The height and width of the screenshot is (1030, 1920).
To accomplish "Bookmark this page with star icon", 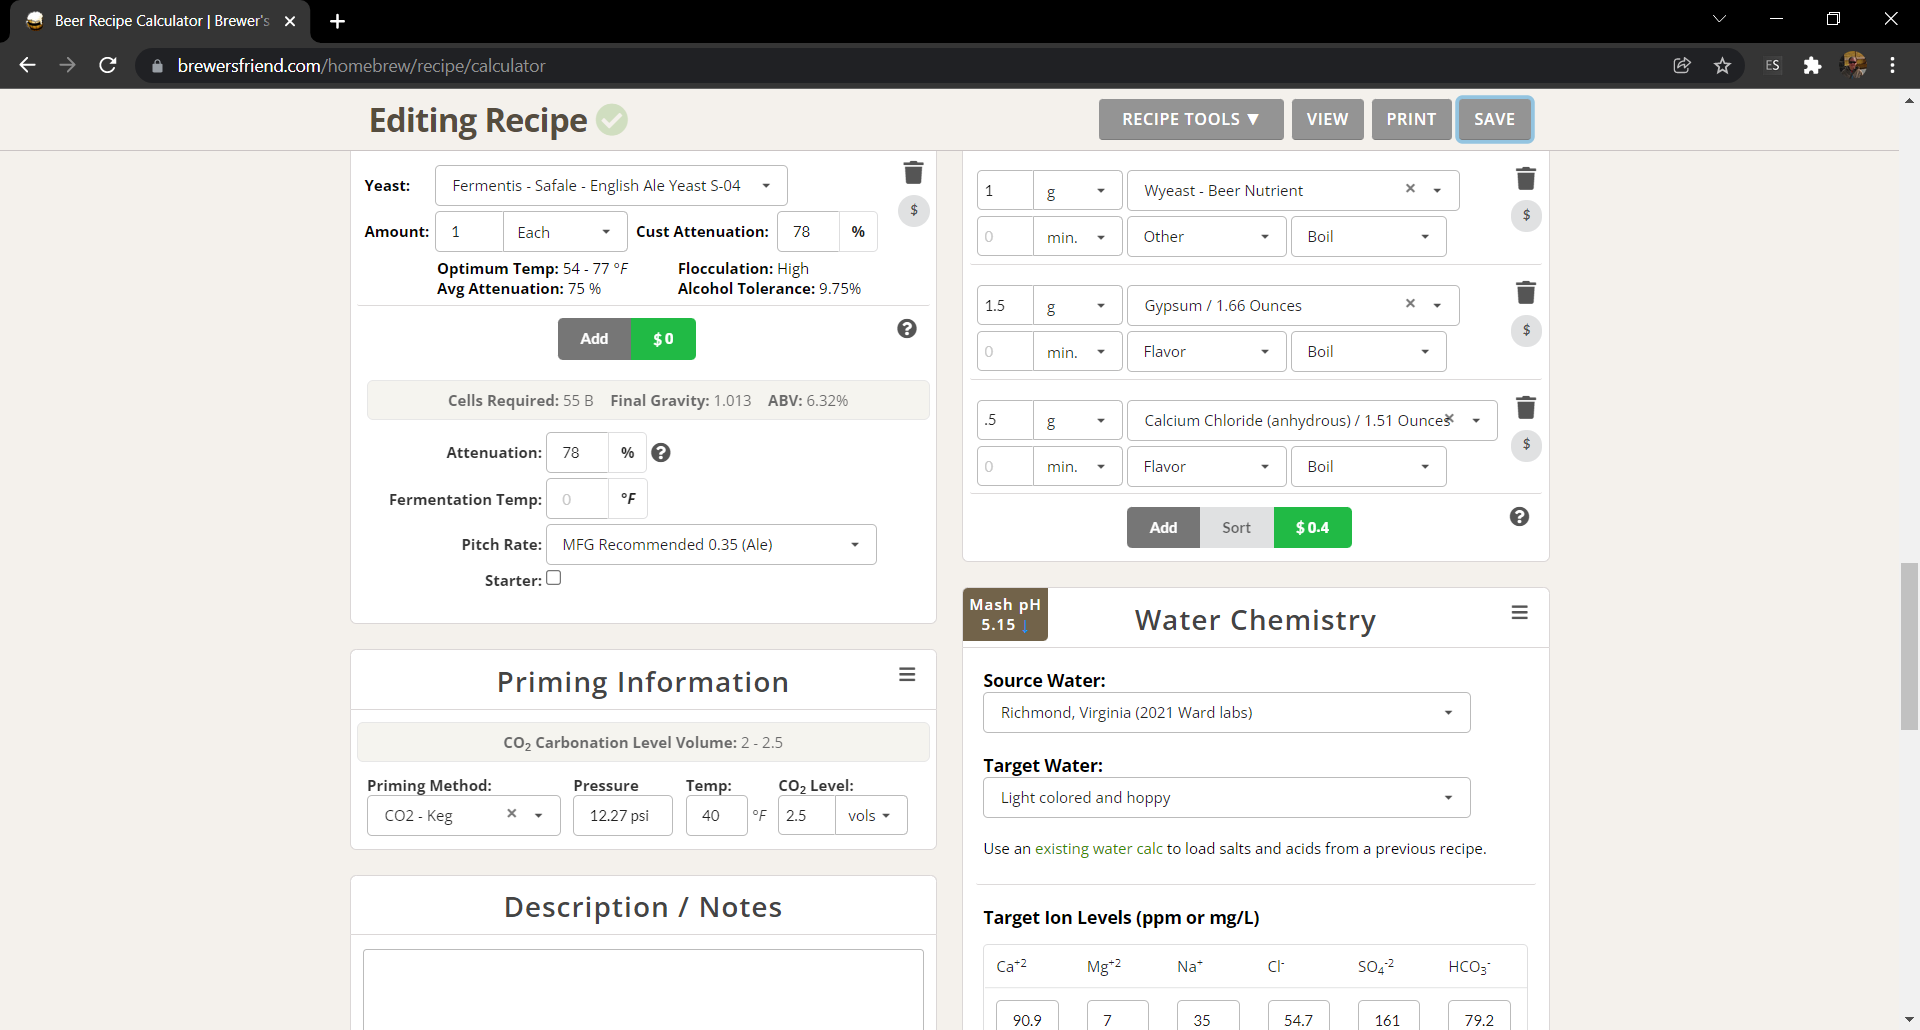I will coord(1722,66).
